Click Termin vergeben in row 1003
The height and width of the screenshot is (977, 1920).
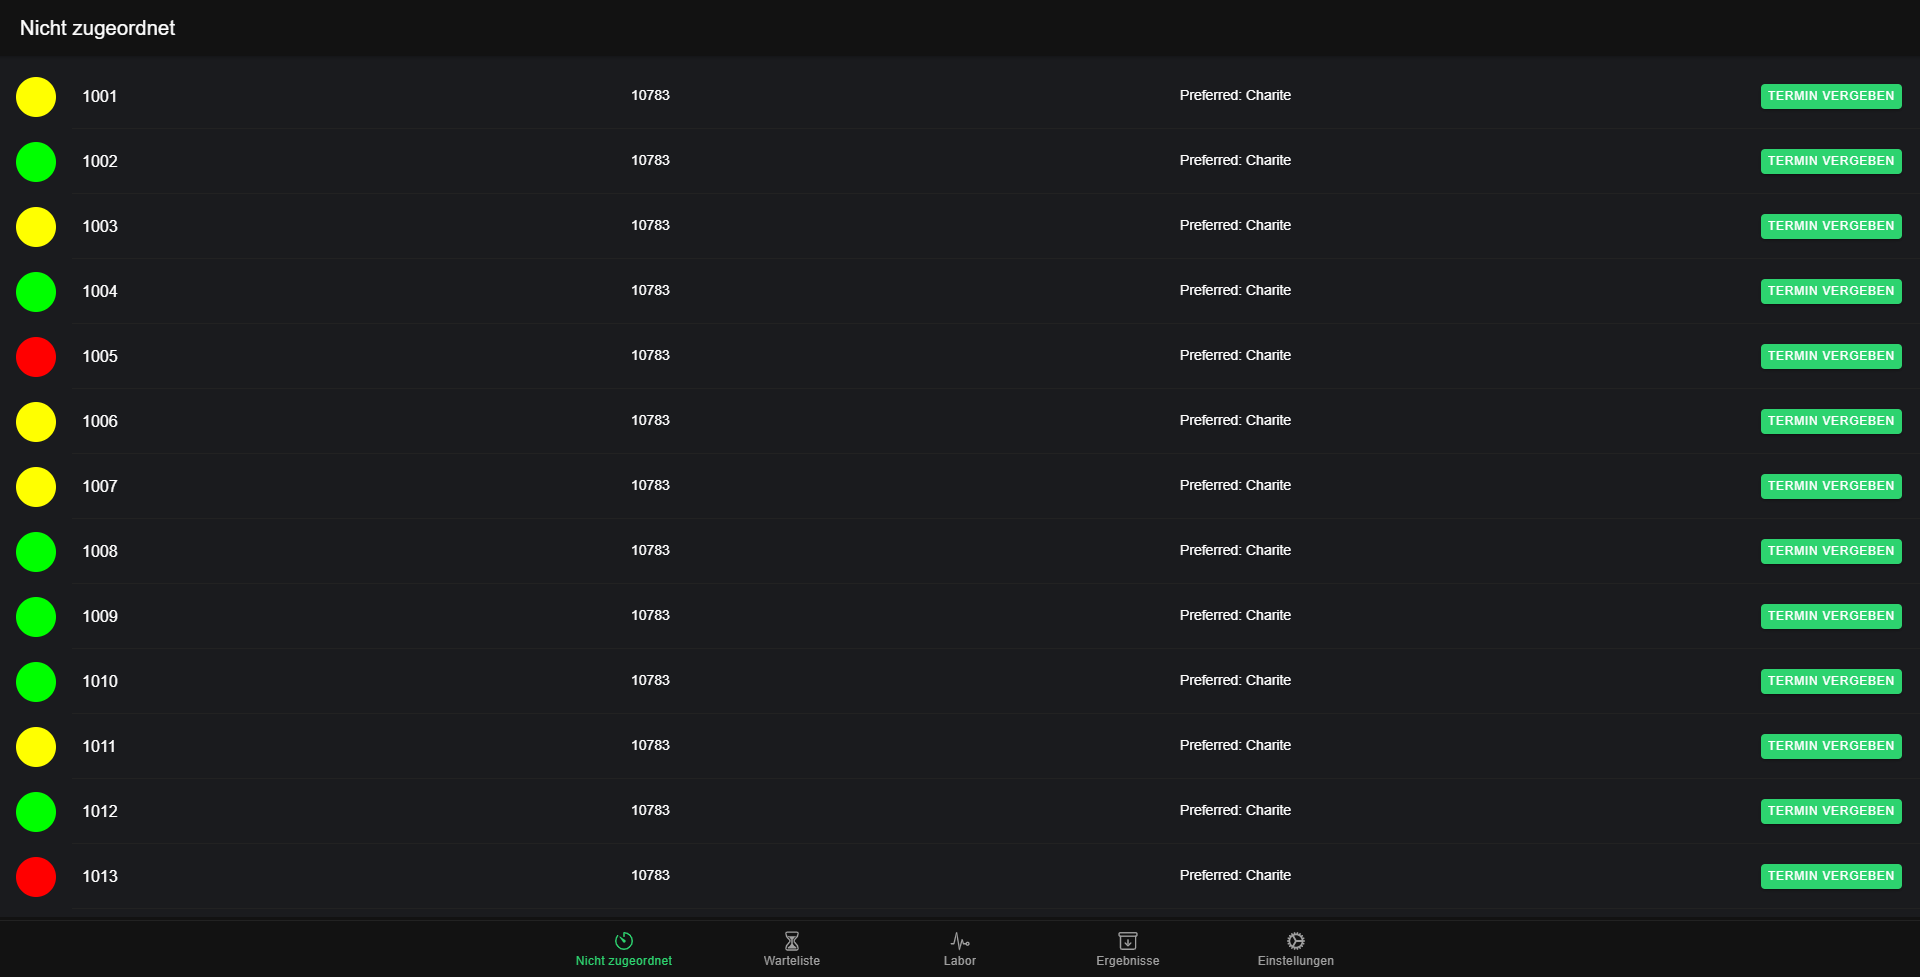(1831, 226)
